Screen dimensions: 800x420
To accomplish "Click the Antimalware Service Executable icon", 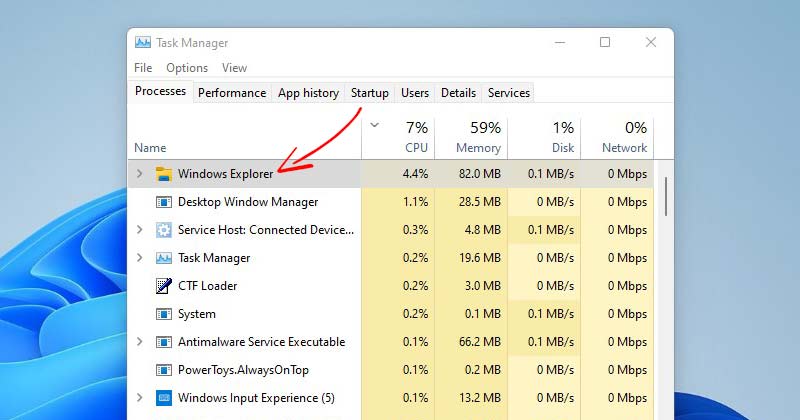I will (x=164, y=342).
